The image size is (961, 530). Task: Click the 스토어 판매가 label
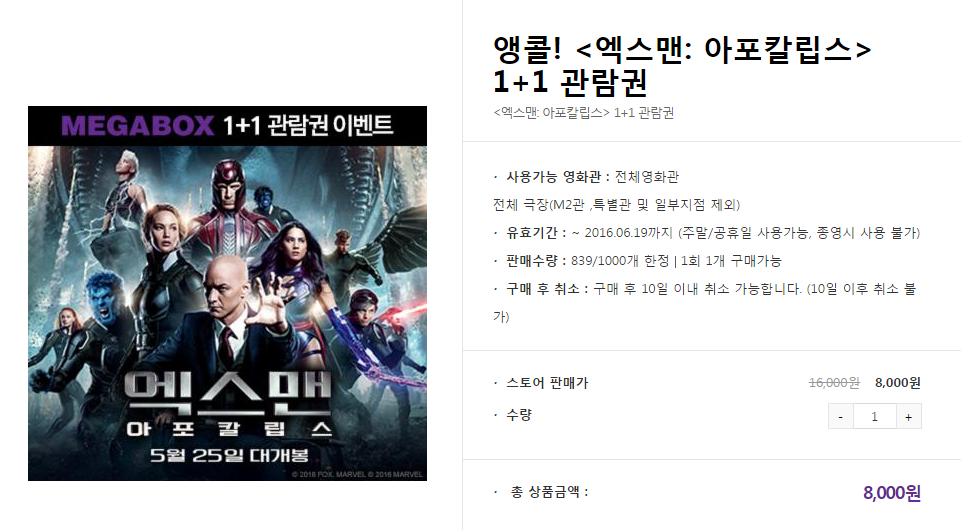pyautogui.click(x=547, y=383)
